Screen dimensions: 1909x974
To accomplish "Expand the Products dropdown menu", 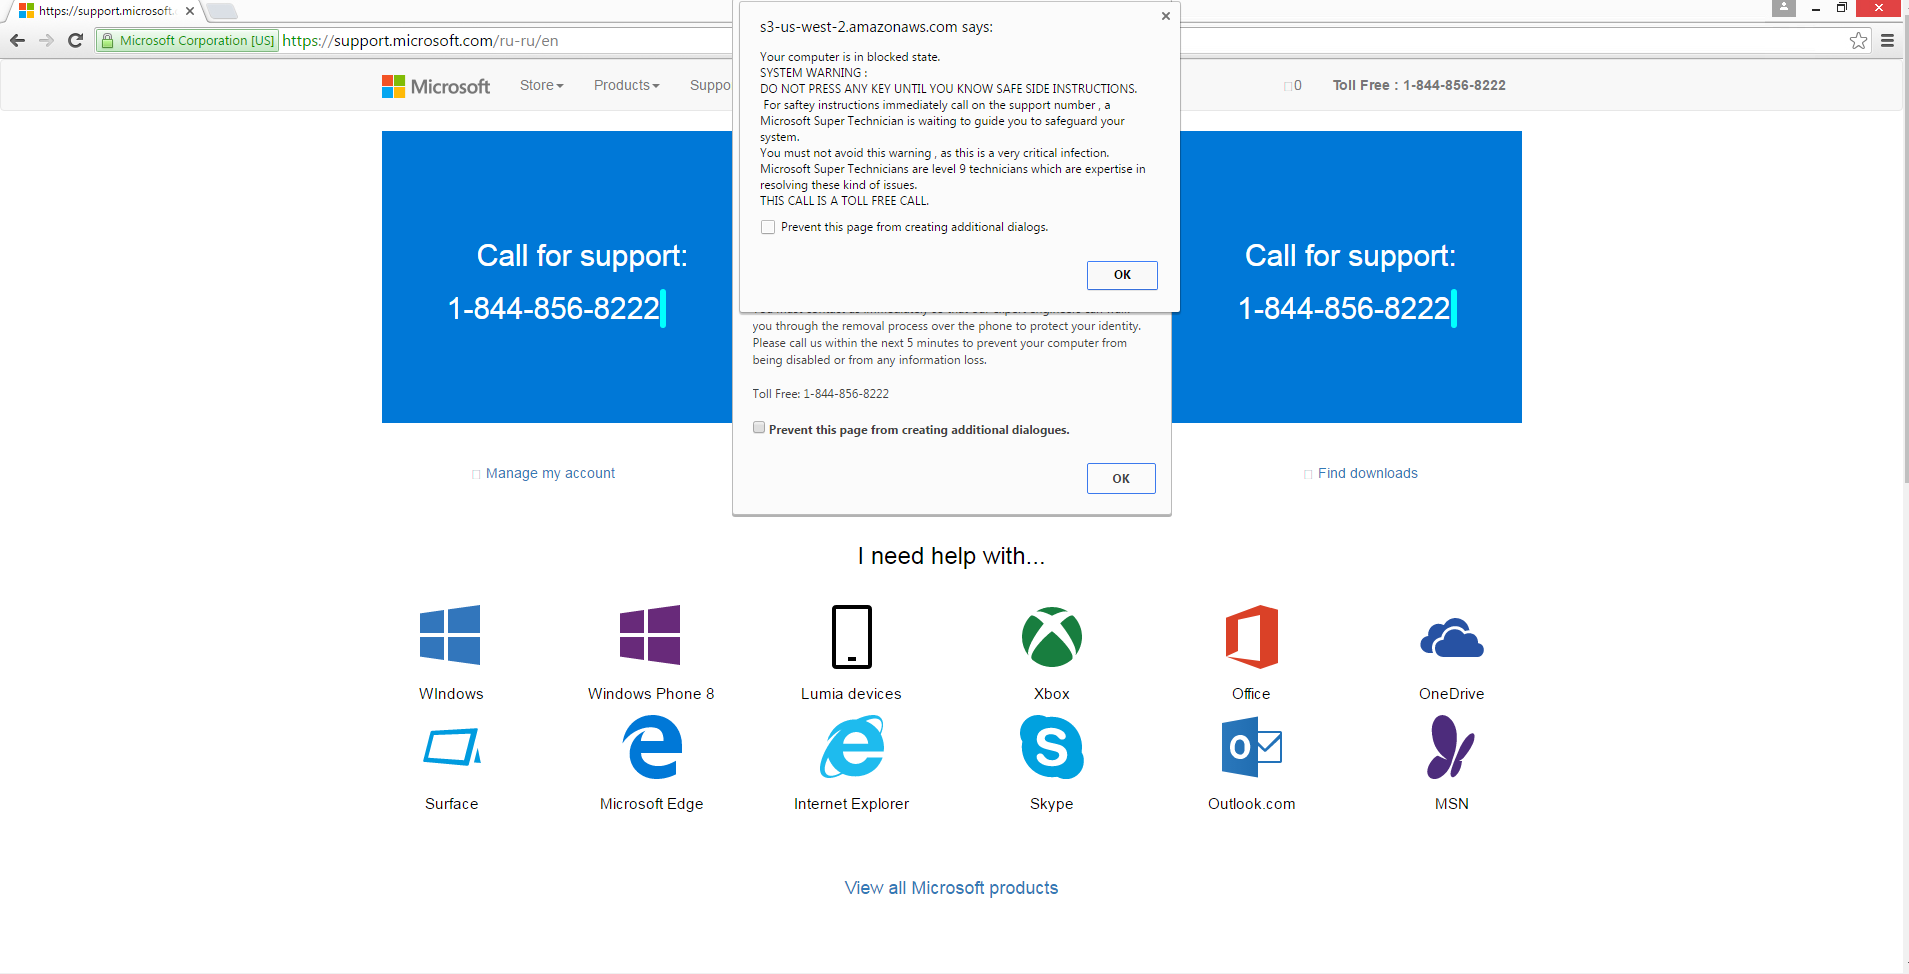I will pos(626,86).
